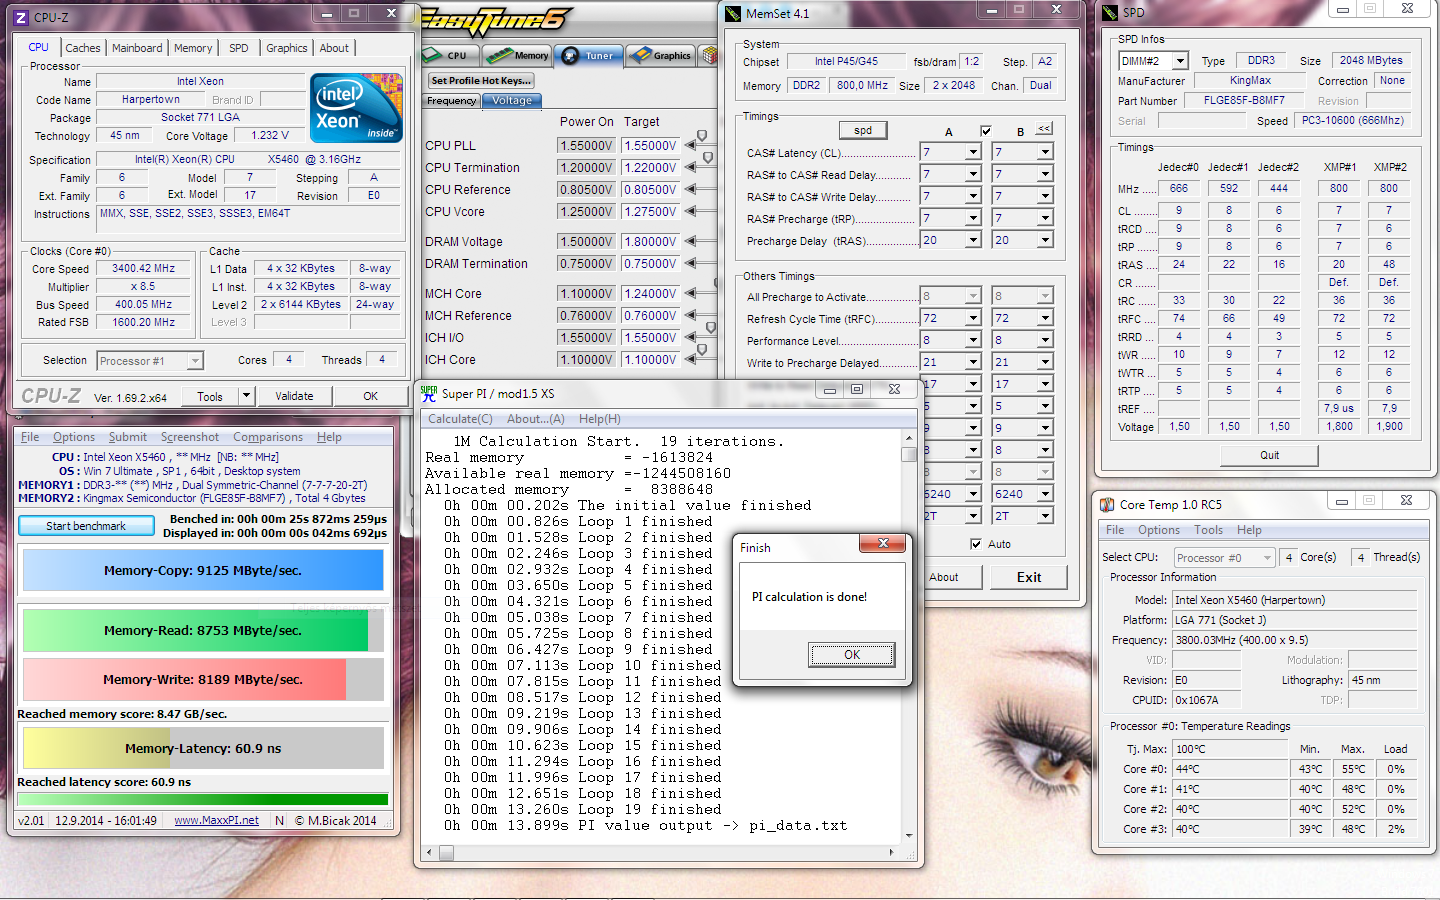
Task: Click the Super PI vertical scrollbar down arrow
Action: [909, 835]
